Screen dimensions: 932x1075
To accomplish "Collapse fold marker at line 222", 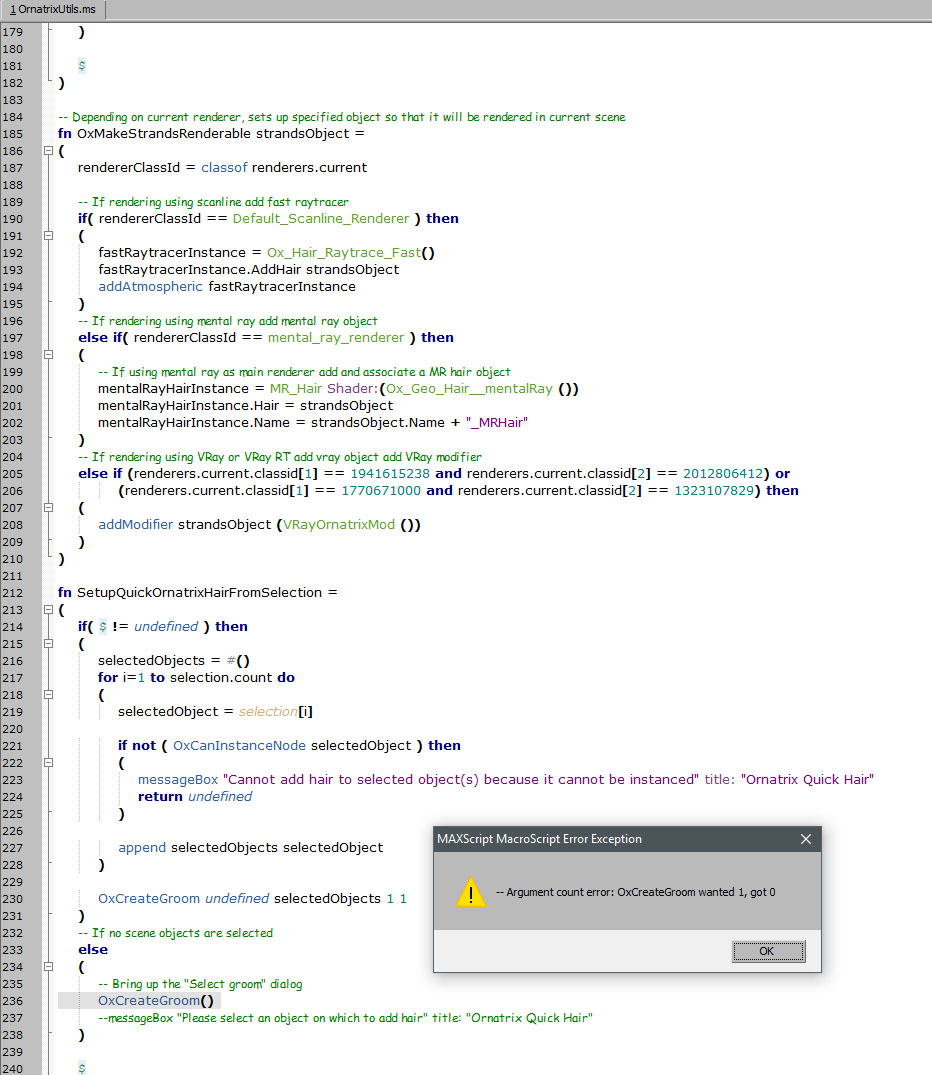I will coord(47,762).
